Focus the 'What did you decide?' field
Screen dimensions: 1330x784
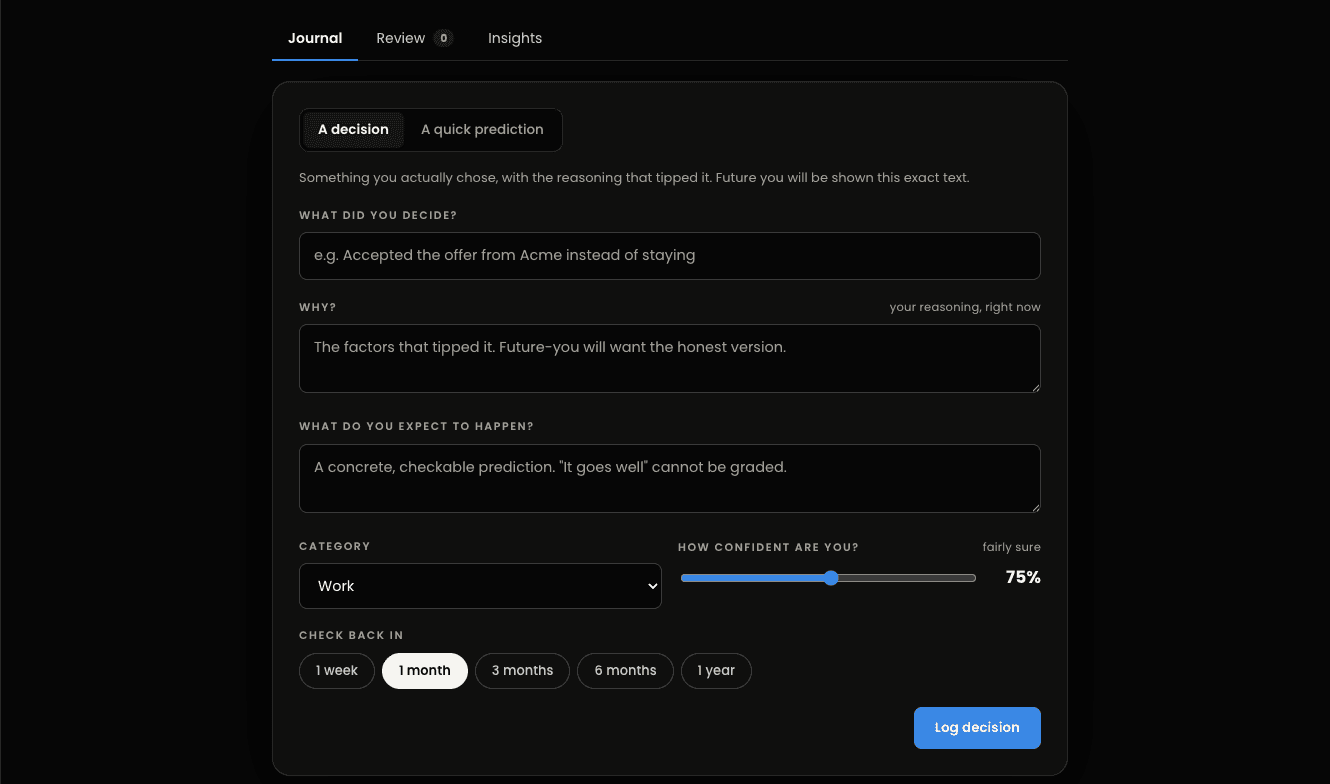tap(670, 256)
